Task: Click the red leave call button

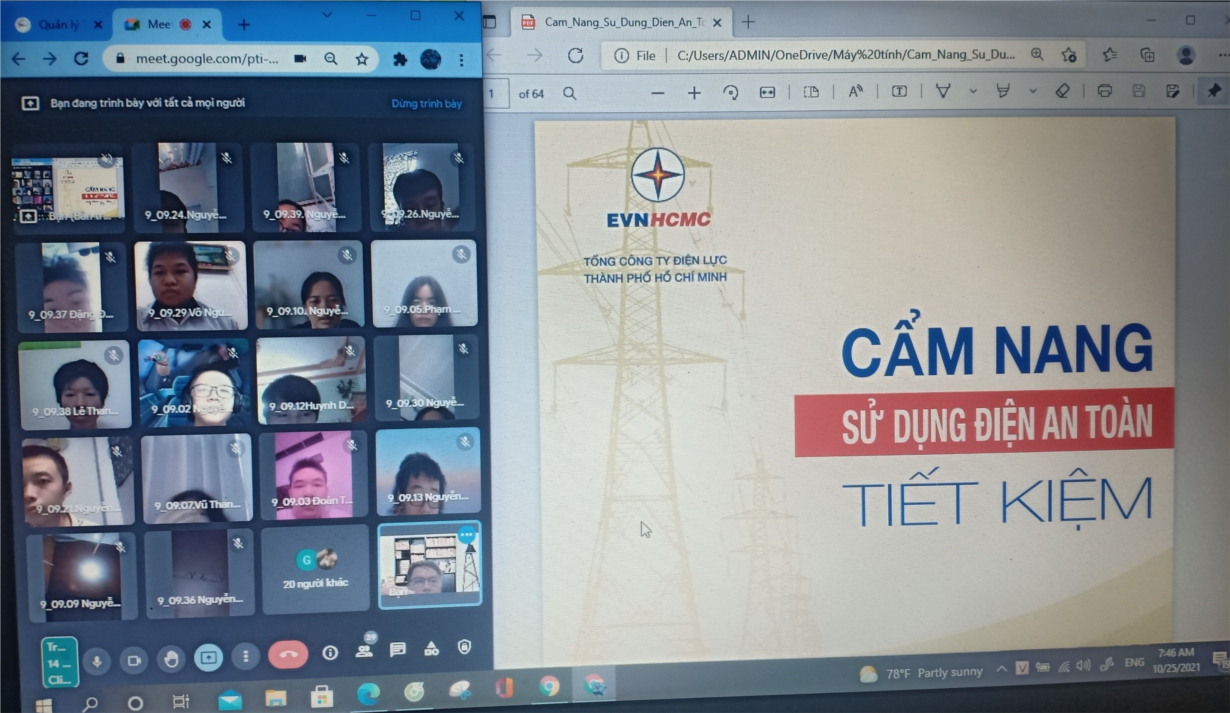Action: pos(288,655)
